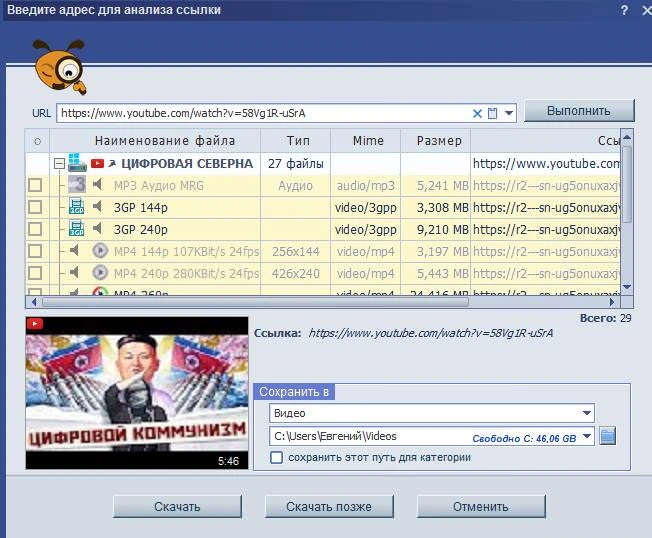
Task: Check the MP3 Аудио MRG checkbox
Action: coord(35,185)
